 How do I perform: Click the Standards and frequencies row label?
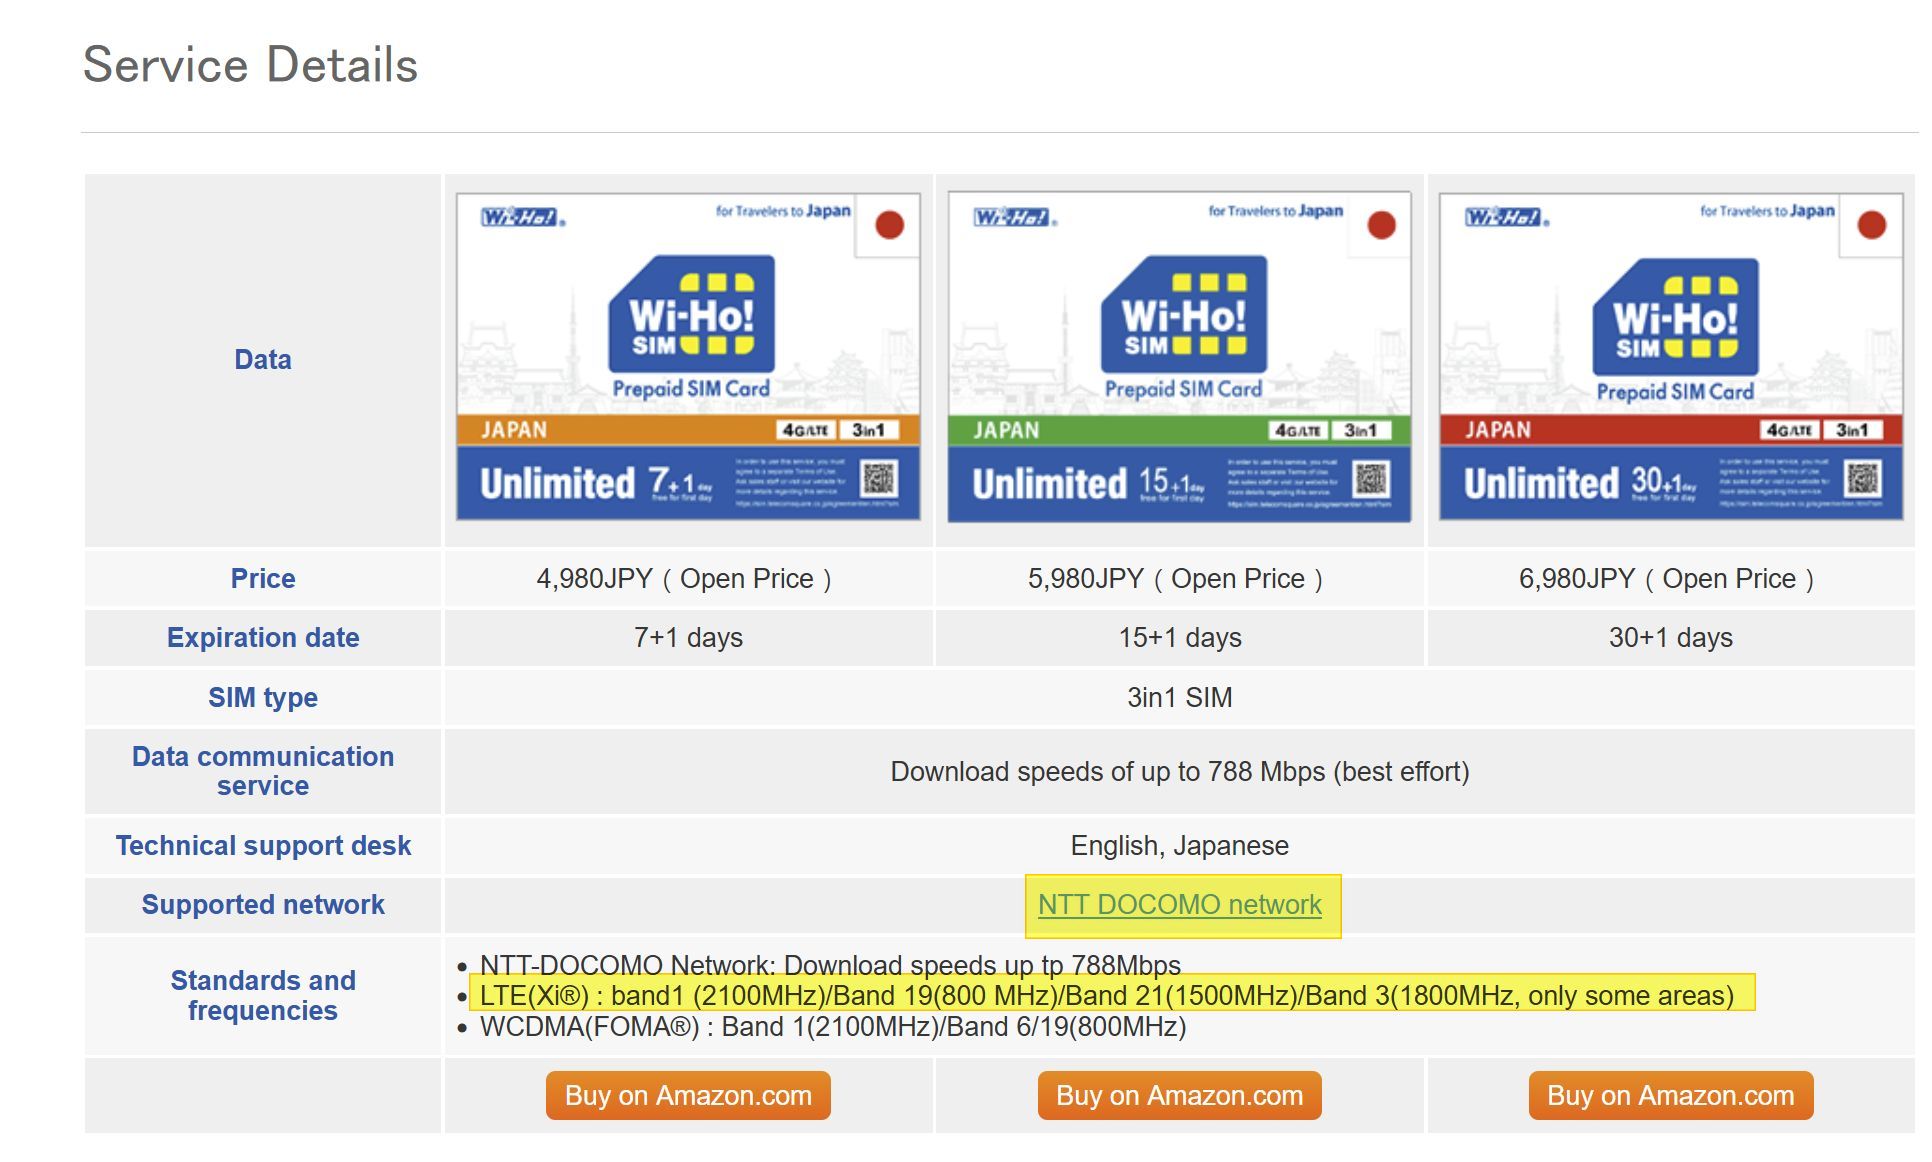coord(263,995)
